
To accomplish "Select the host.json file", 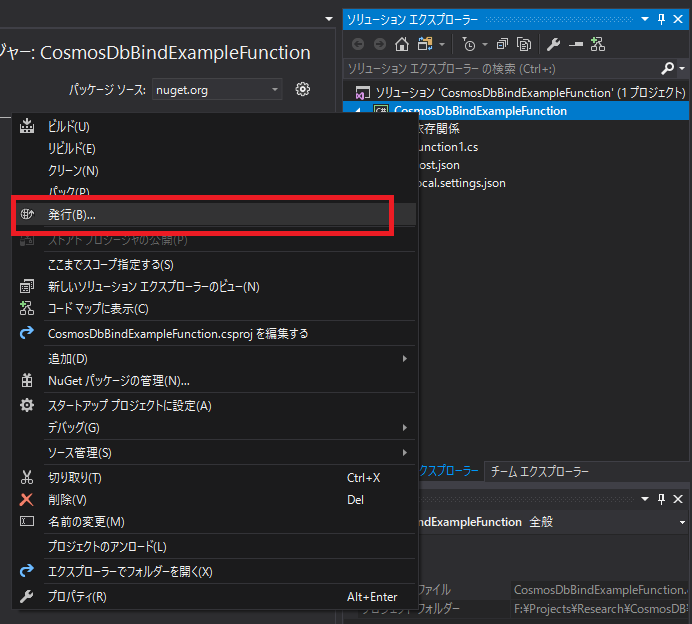I will point(439,165).
